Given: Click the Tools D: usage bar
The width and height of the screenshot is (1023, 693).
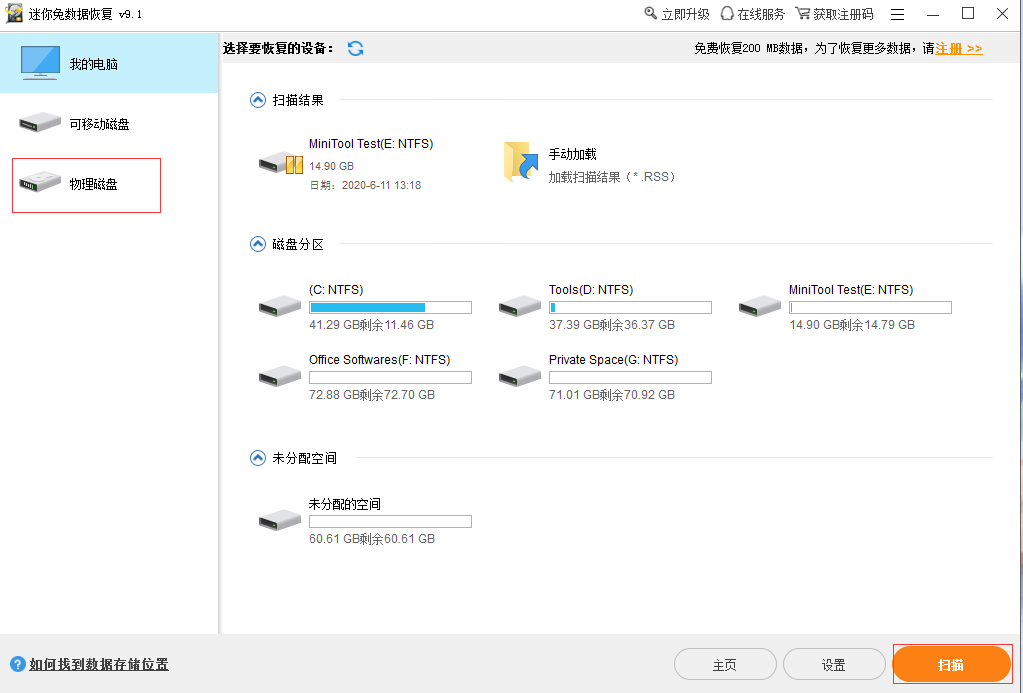Looking at the screenshot, I should pos(630,307).
